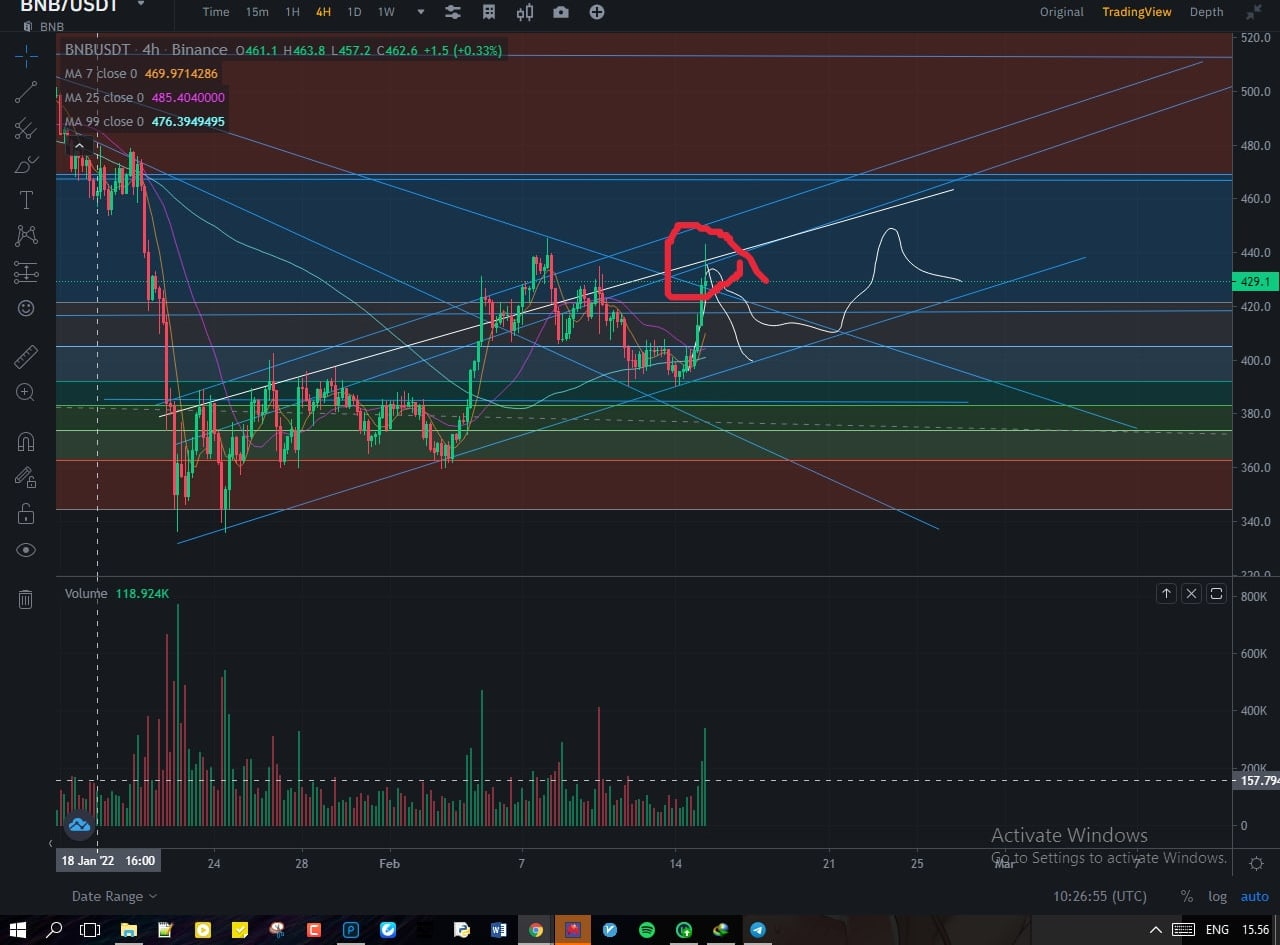
Task: Maximize the Volume pane
Action: 1216,594
